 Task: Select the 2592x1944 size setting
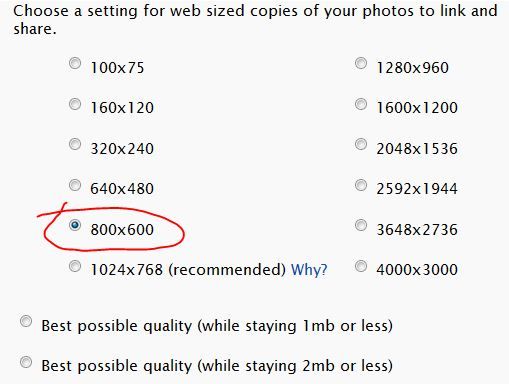361,185
